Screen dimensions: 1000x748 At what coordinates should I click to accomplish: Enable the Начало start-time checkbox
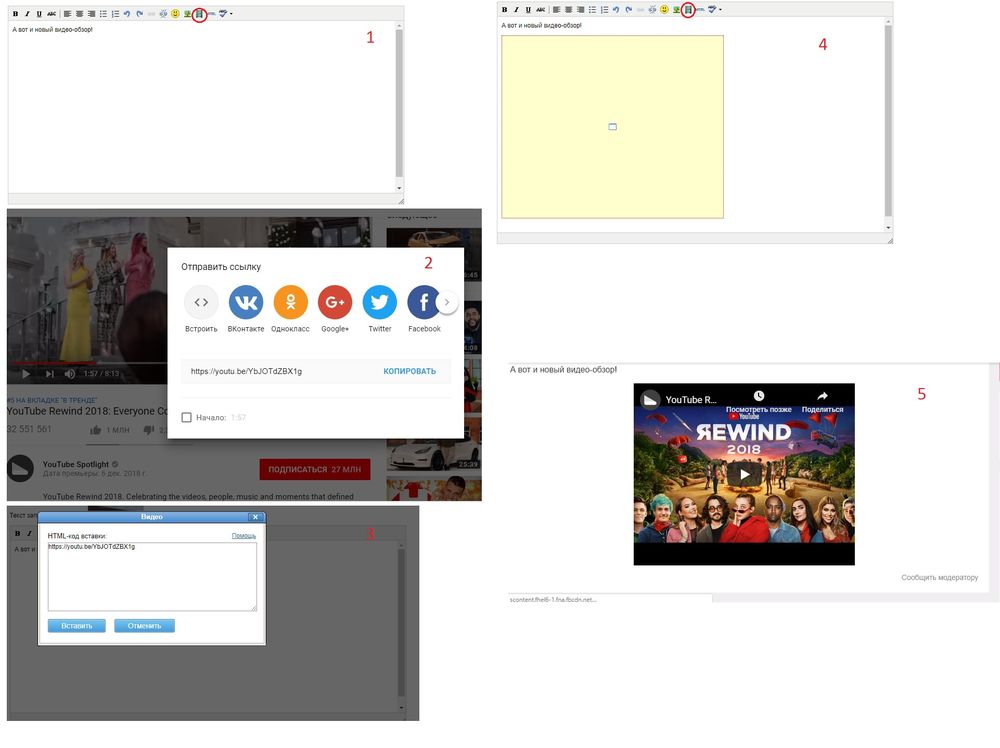[x=186, y=417]
